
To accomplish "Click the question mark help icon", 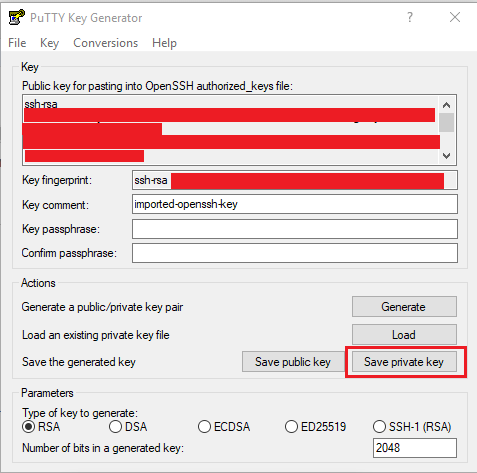I will 410,17.
